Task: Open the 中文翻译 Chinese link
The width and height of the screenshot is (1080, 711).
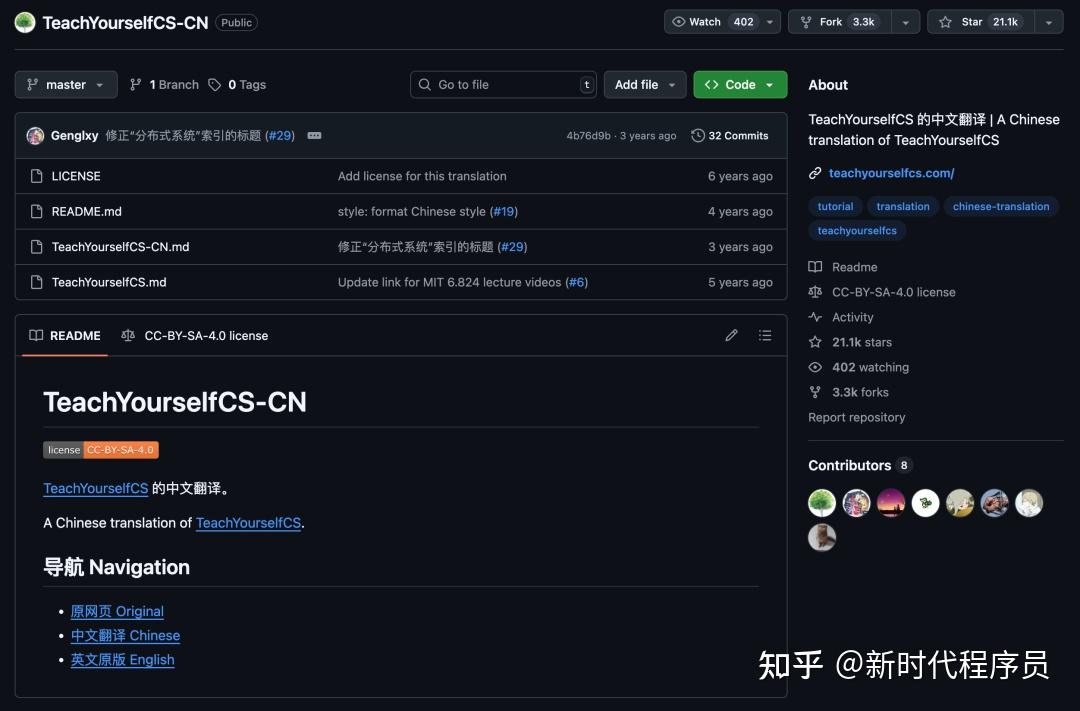Action: [125, 635]
